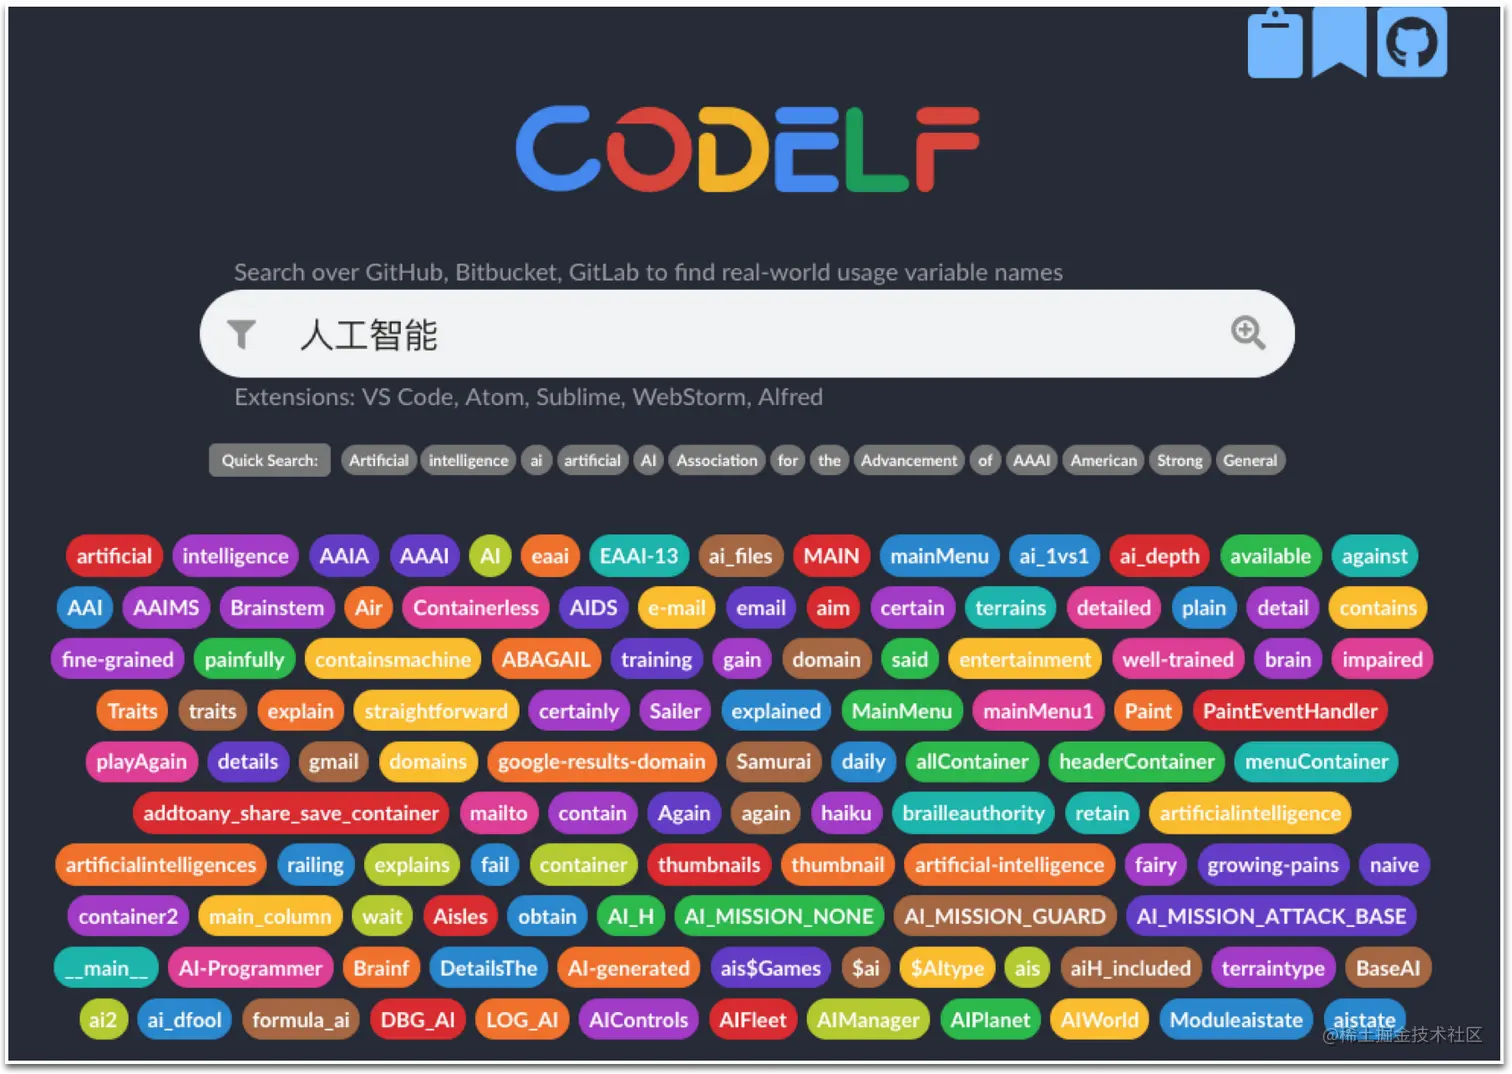Click quick search 'AAAI' chip
This screenshot has width=1512, height=1074.
tap(1032, 460)
